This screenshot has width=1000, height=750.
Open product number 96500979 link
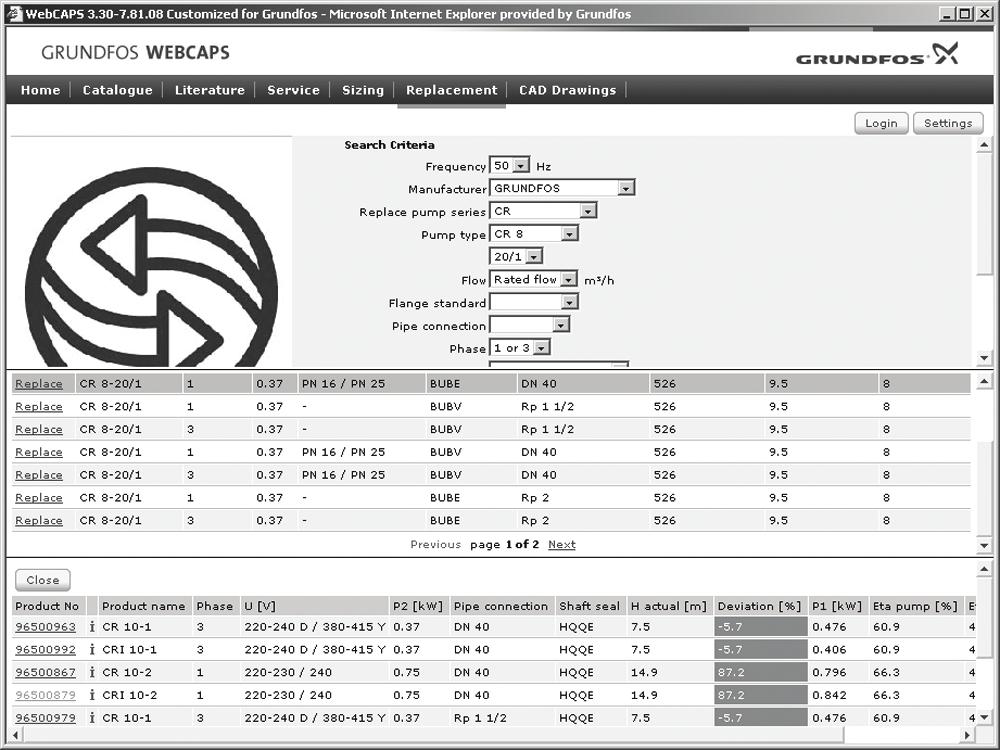click(x=45, y=717)
